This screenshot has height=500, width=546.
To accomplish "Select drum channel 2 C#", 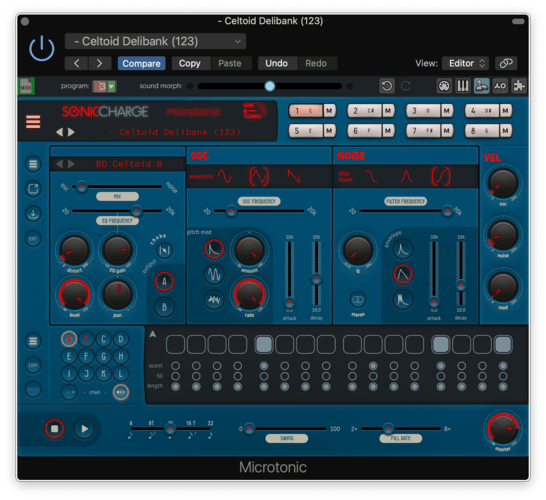I will [x=365, y=111].
